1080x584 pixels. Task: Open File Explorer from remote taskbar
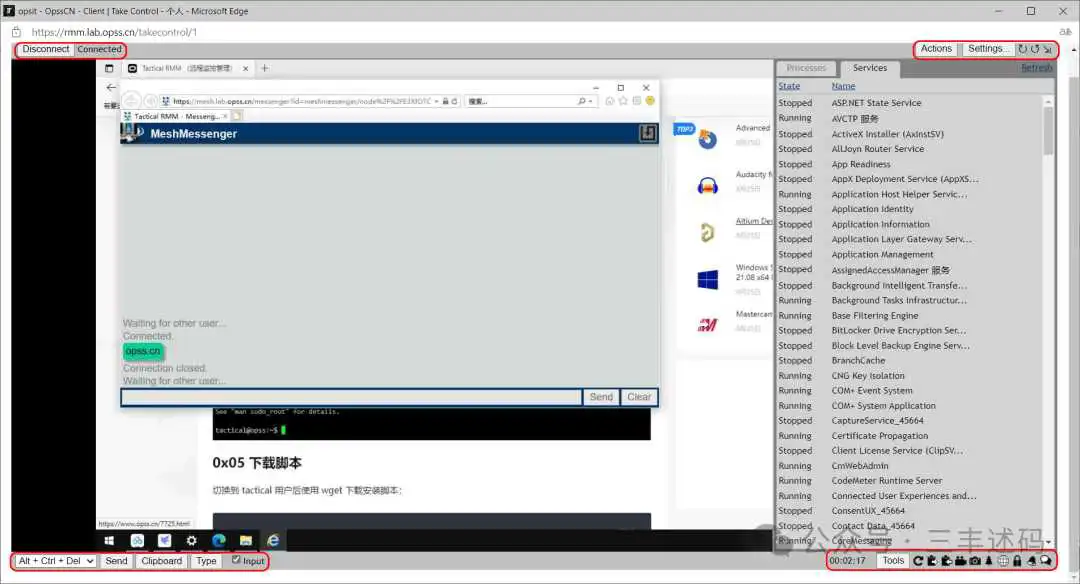pos(246,541)
